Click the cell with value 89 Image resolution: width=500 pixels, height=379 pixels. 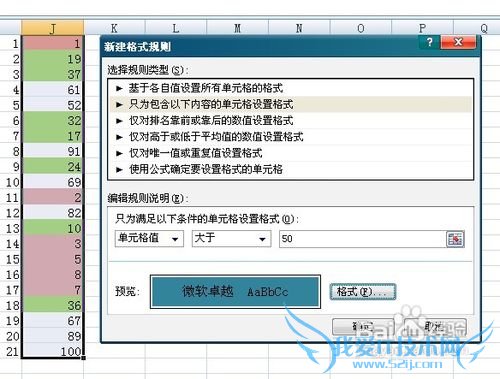53,336
